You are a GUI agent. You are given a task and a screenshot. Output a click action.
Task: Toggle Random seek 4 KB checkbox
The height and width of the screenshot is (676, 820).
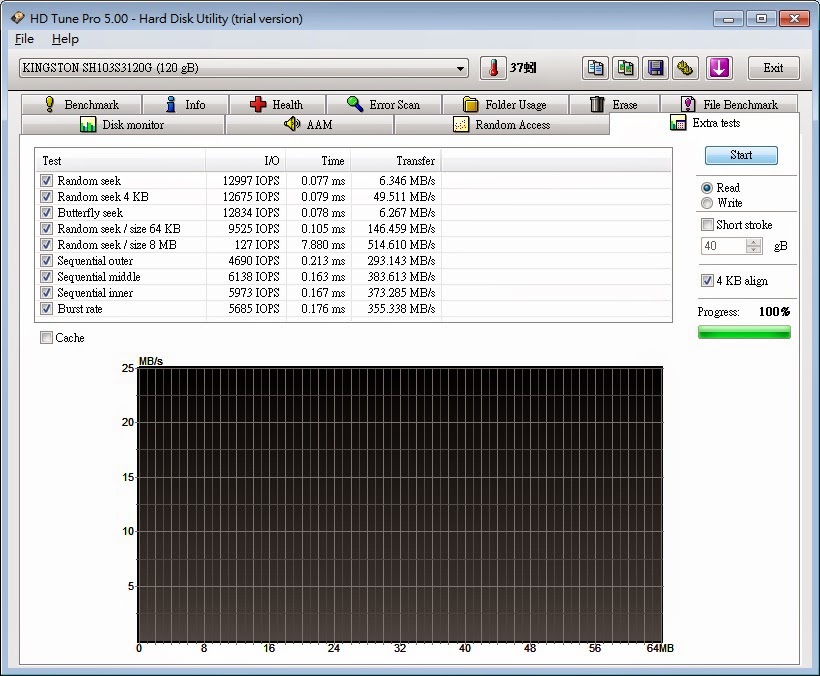point(46,197)
